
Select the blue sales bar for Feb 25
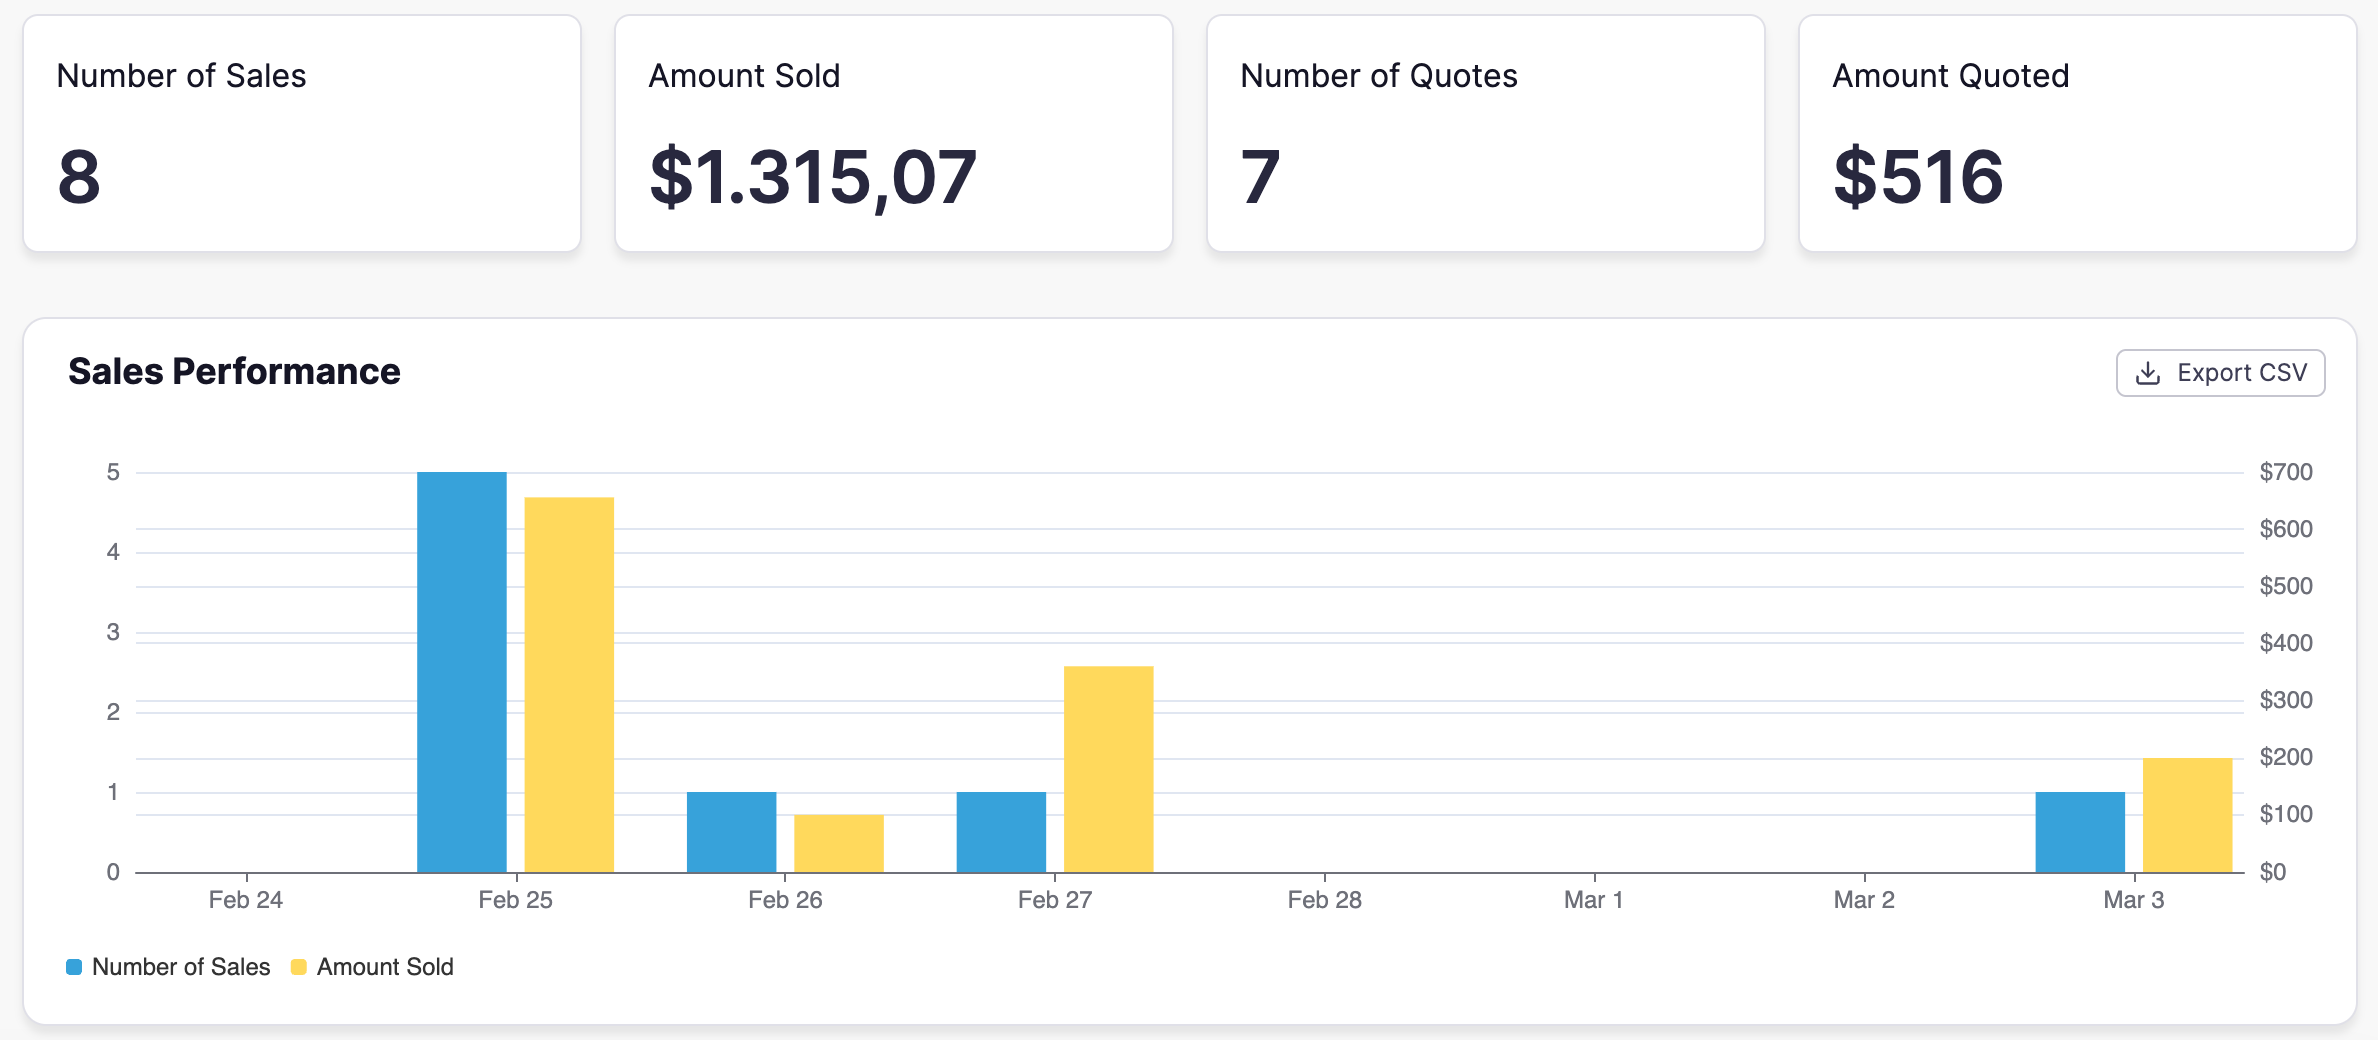[x=461, y=672]
